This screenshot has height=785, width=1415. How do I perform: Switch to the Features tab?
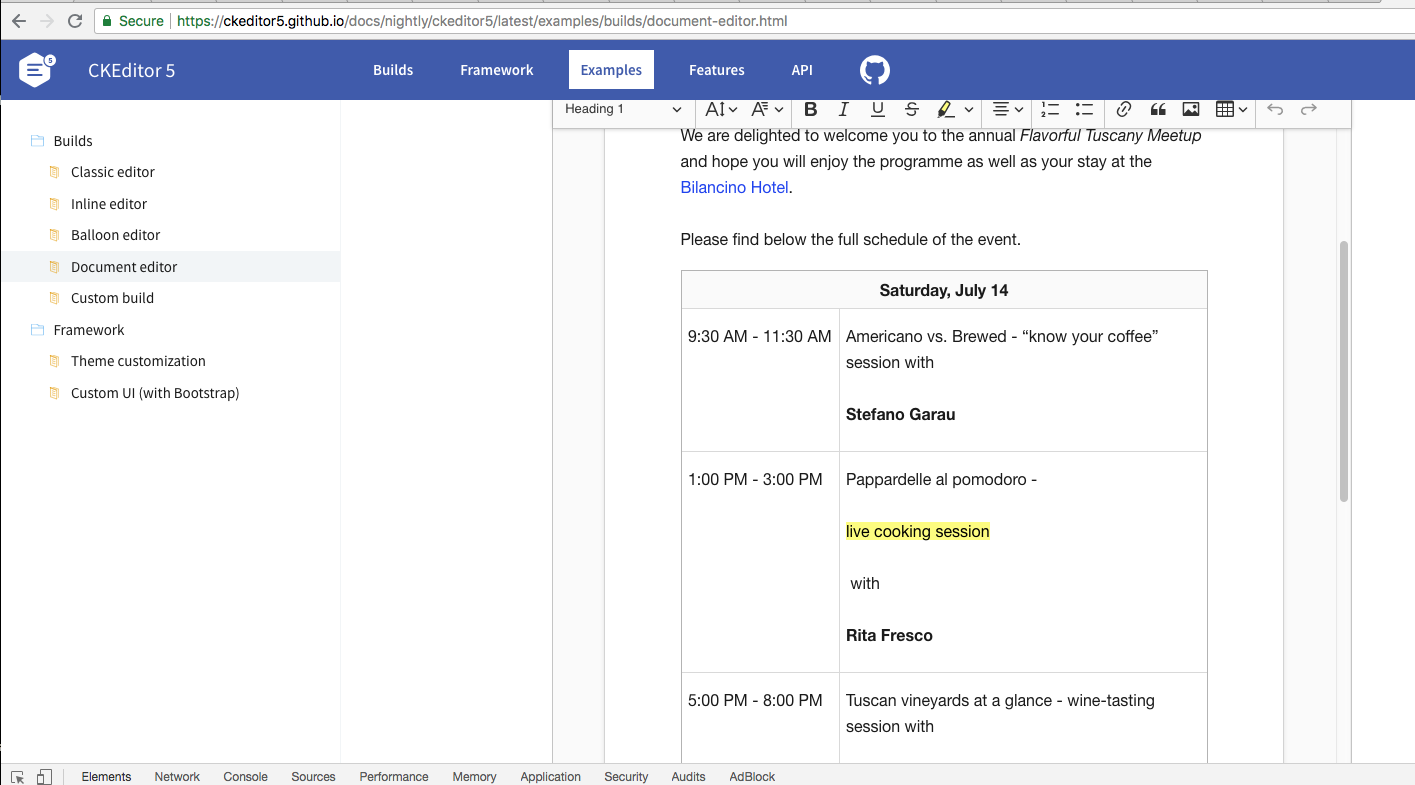click(716, 69)
